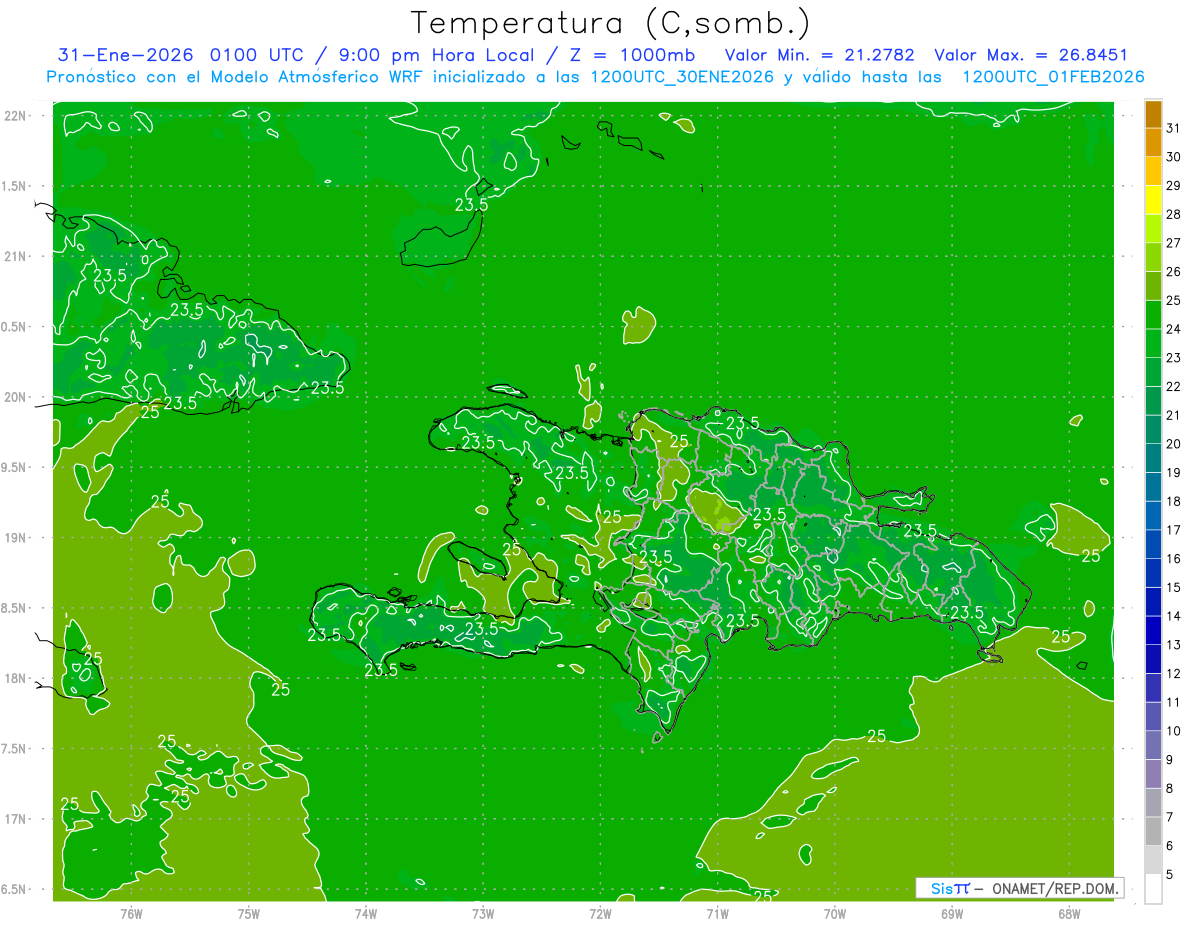The width and height of the screenshot is (1200, 927).
Task: Click the "5" value on the color scale
Action: tap(1170, 874)
